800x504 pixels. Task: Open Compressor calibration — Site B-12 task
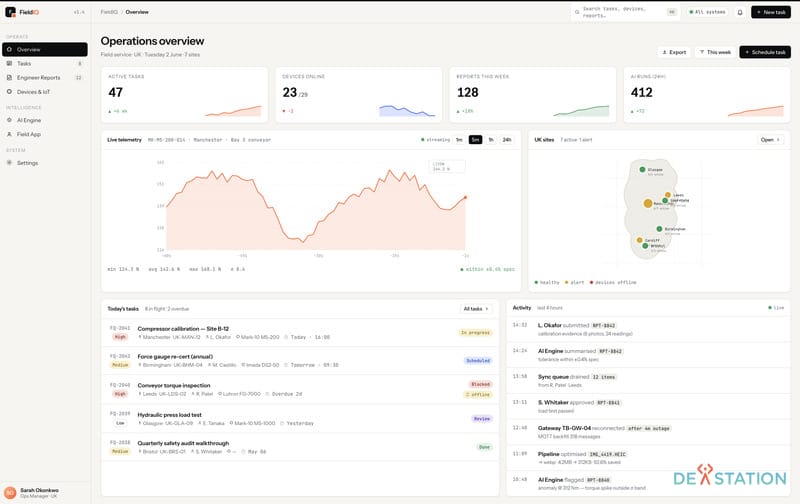click(x=300, y=333)
